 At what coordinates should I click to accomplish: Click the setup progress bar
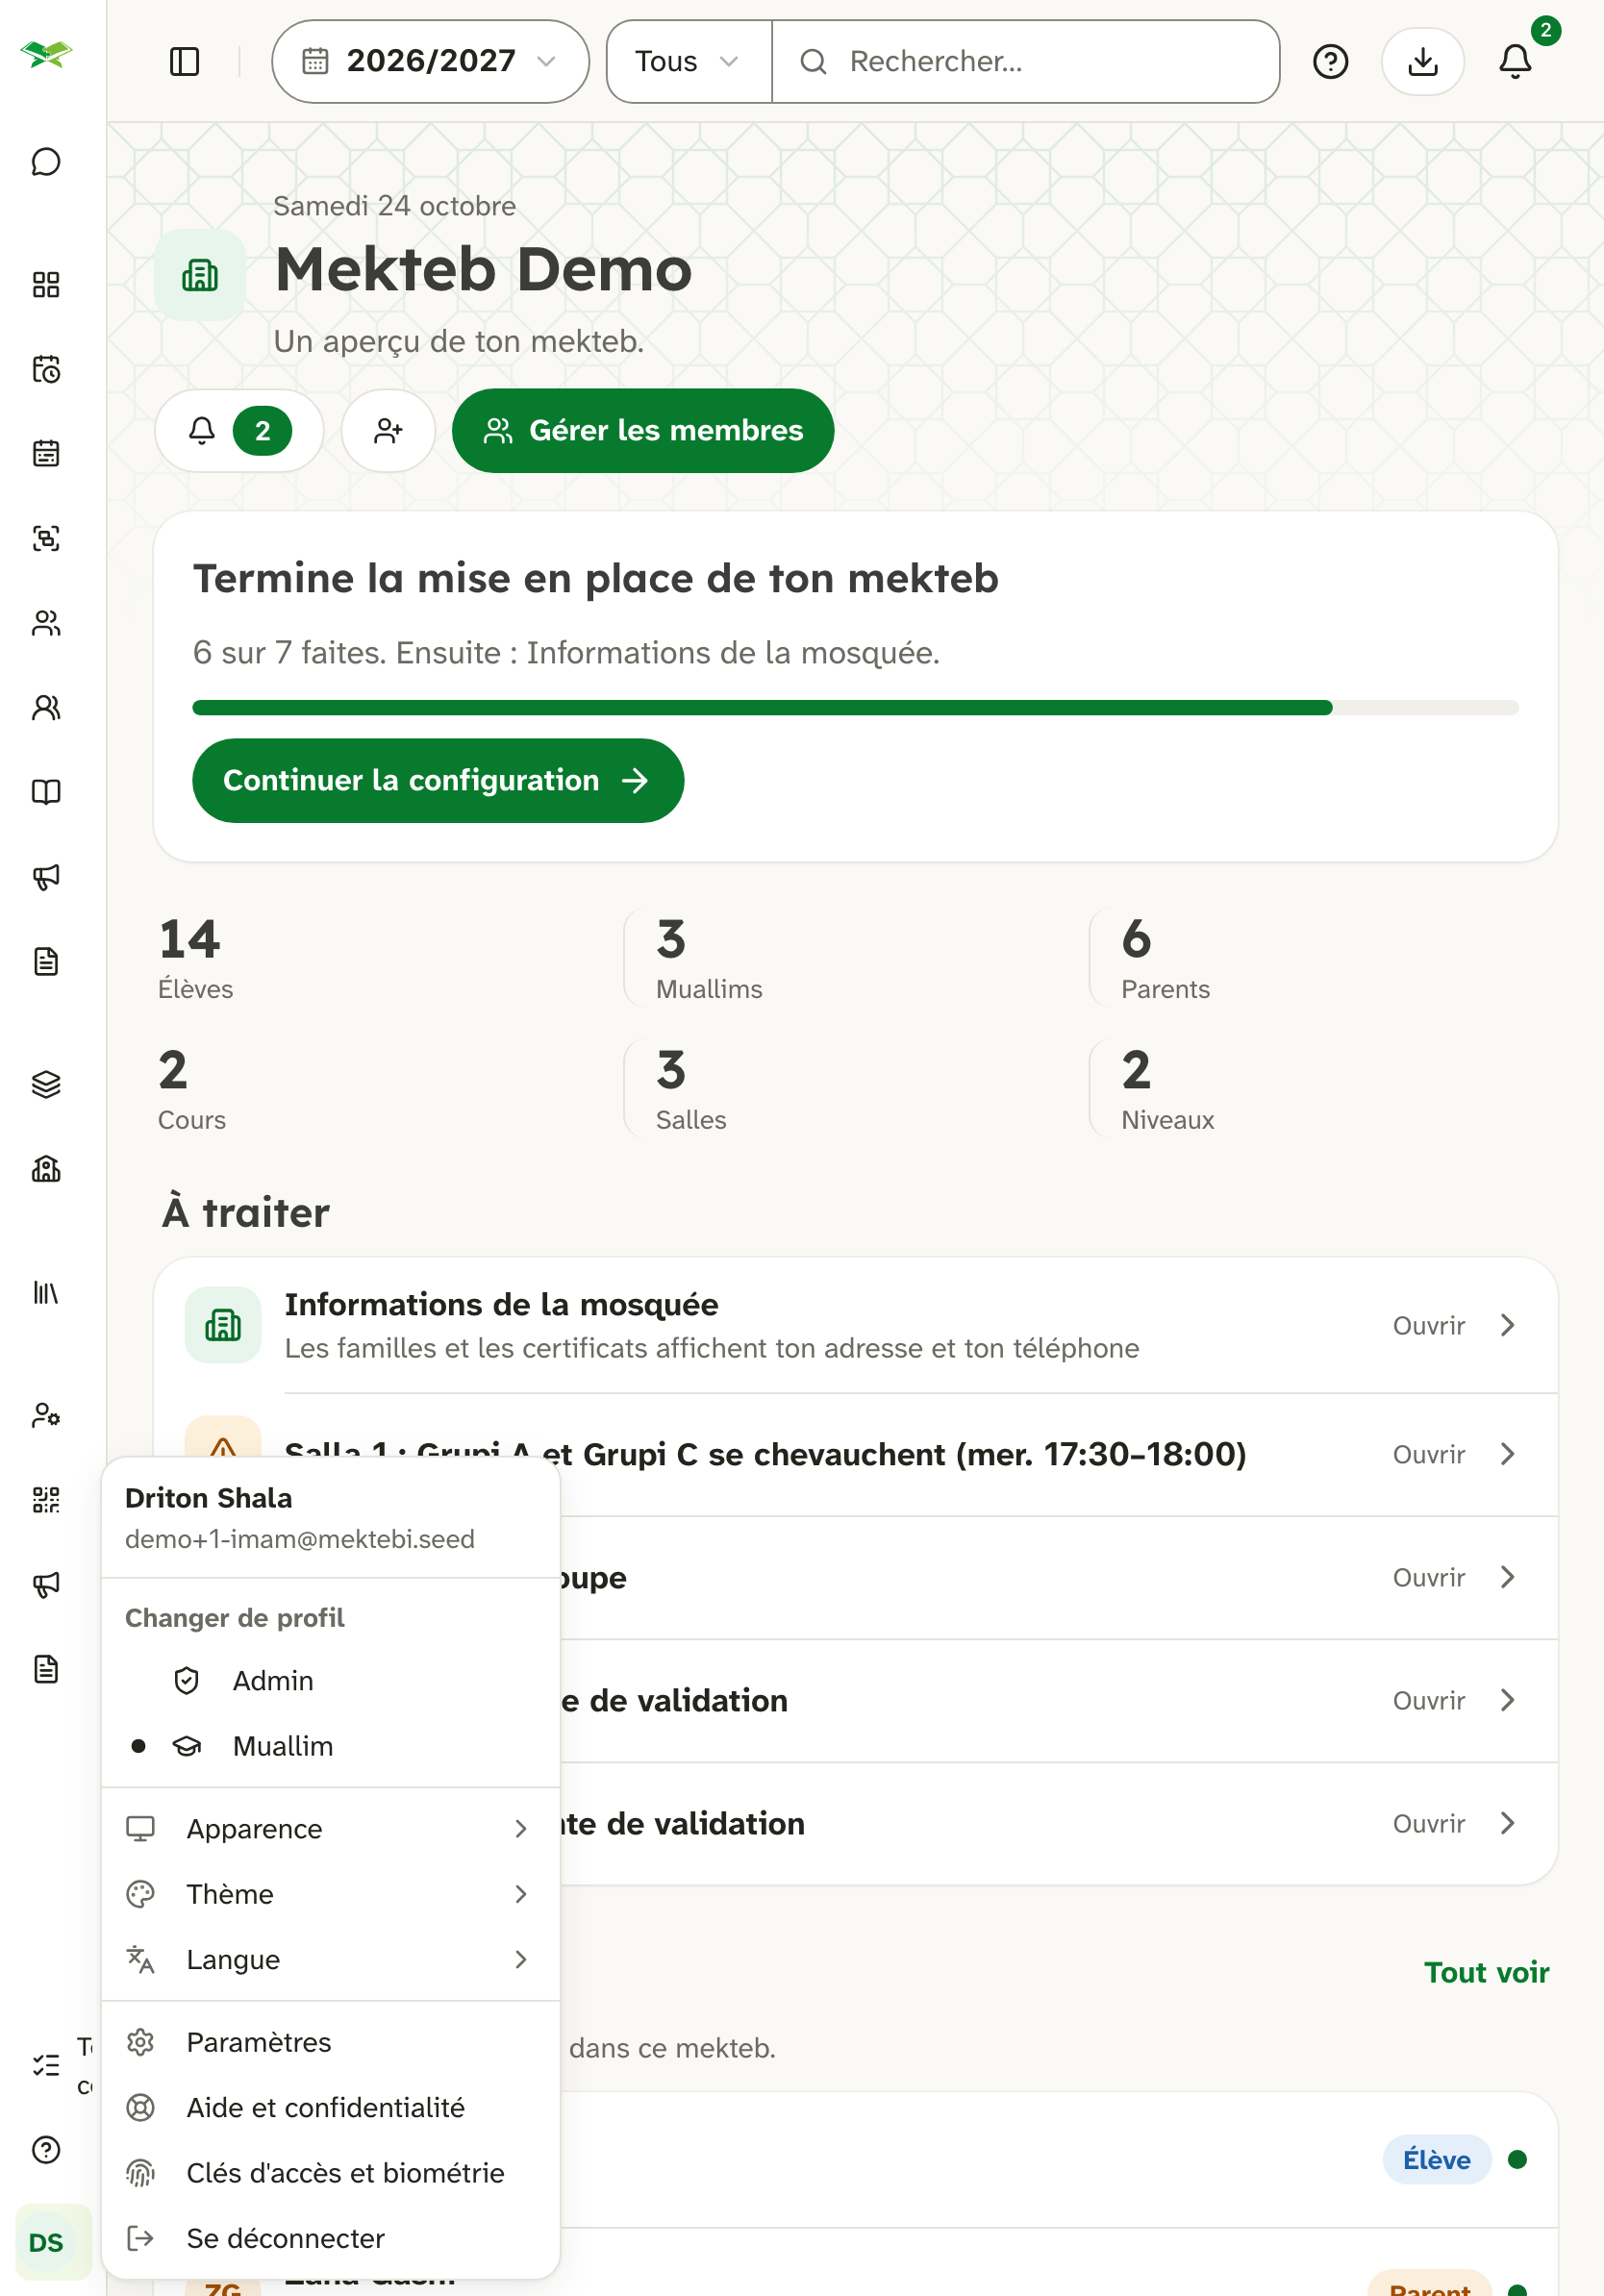point(855,708)
